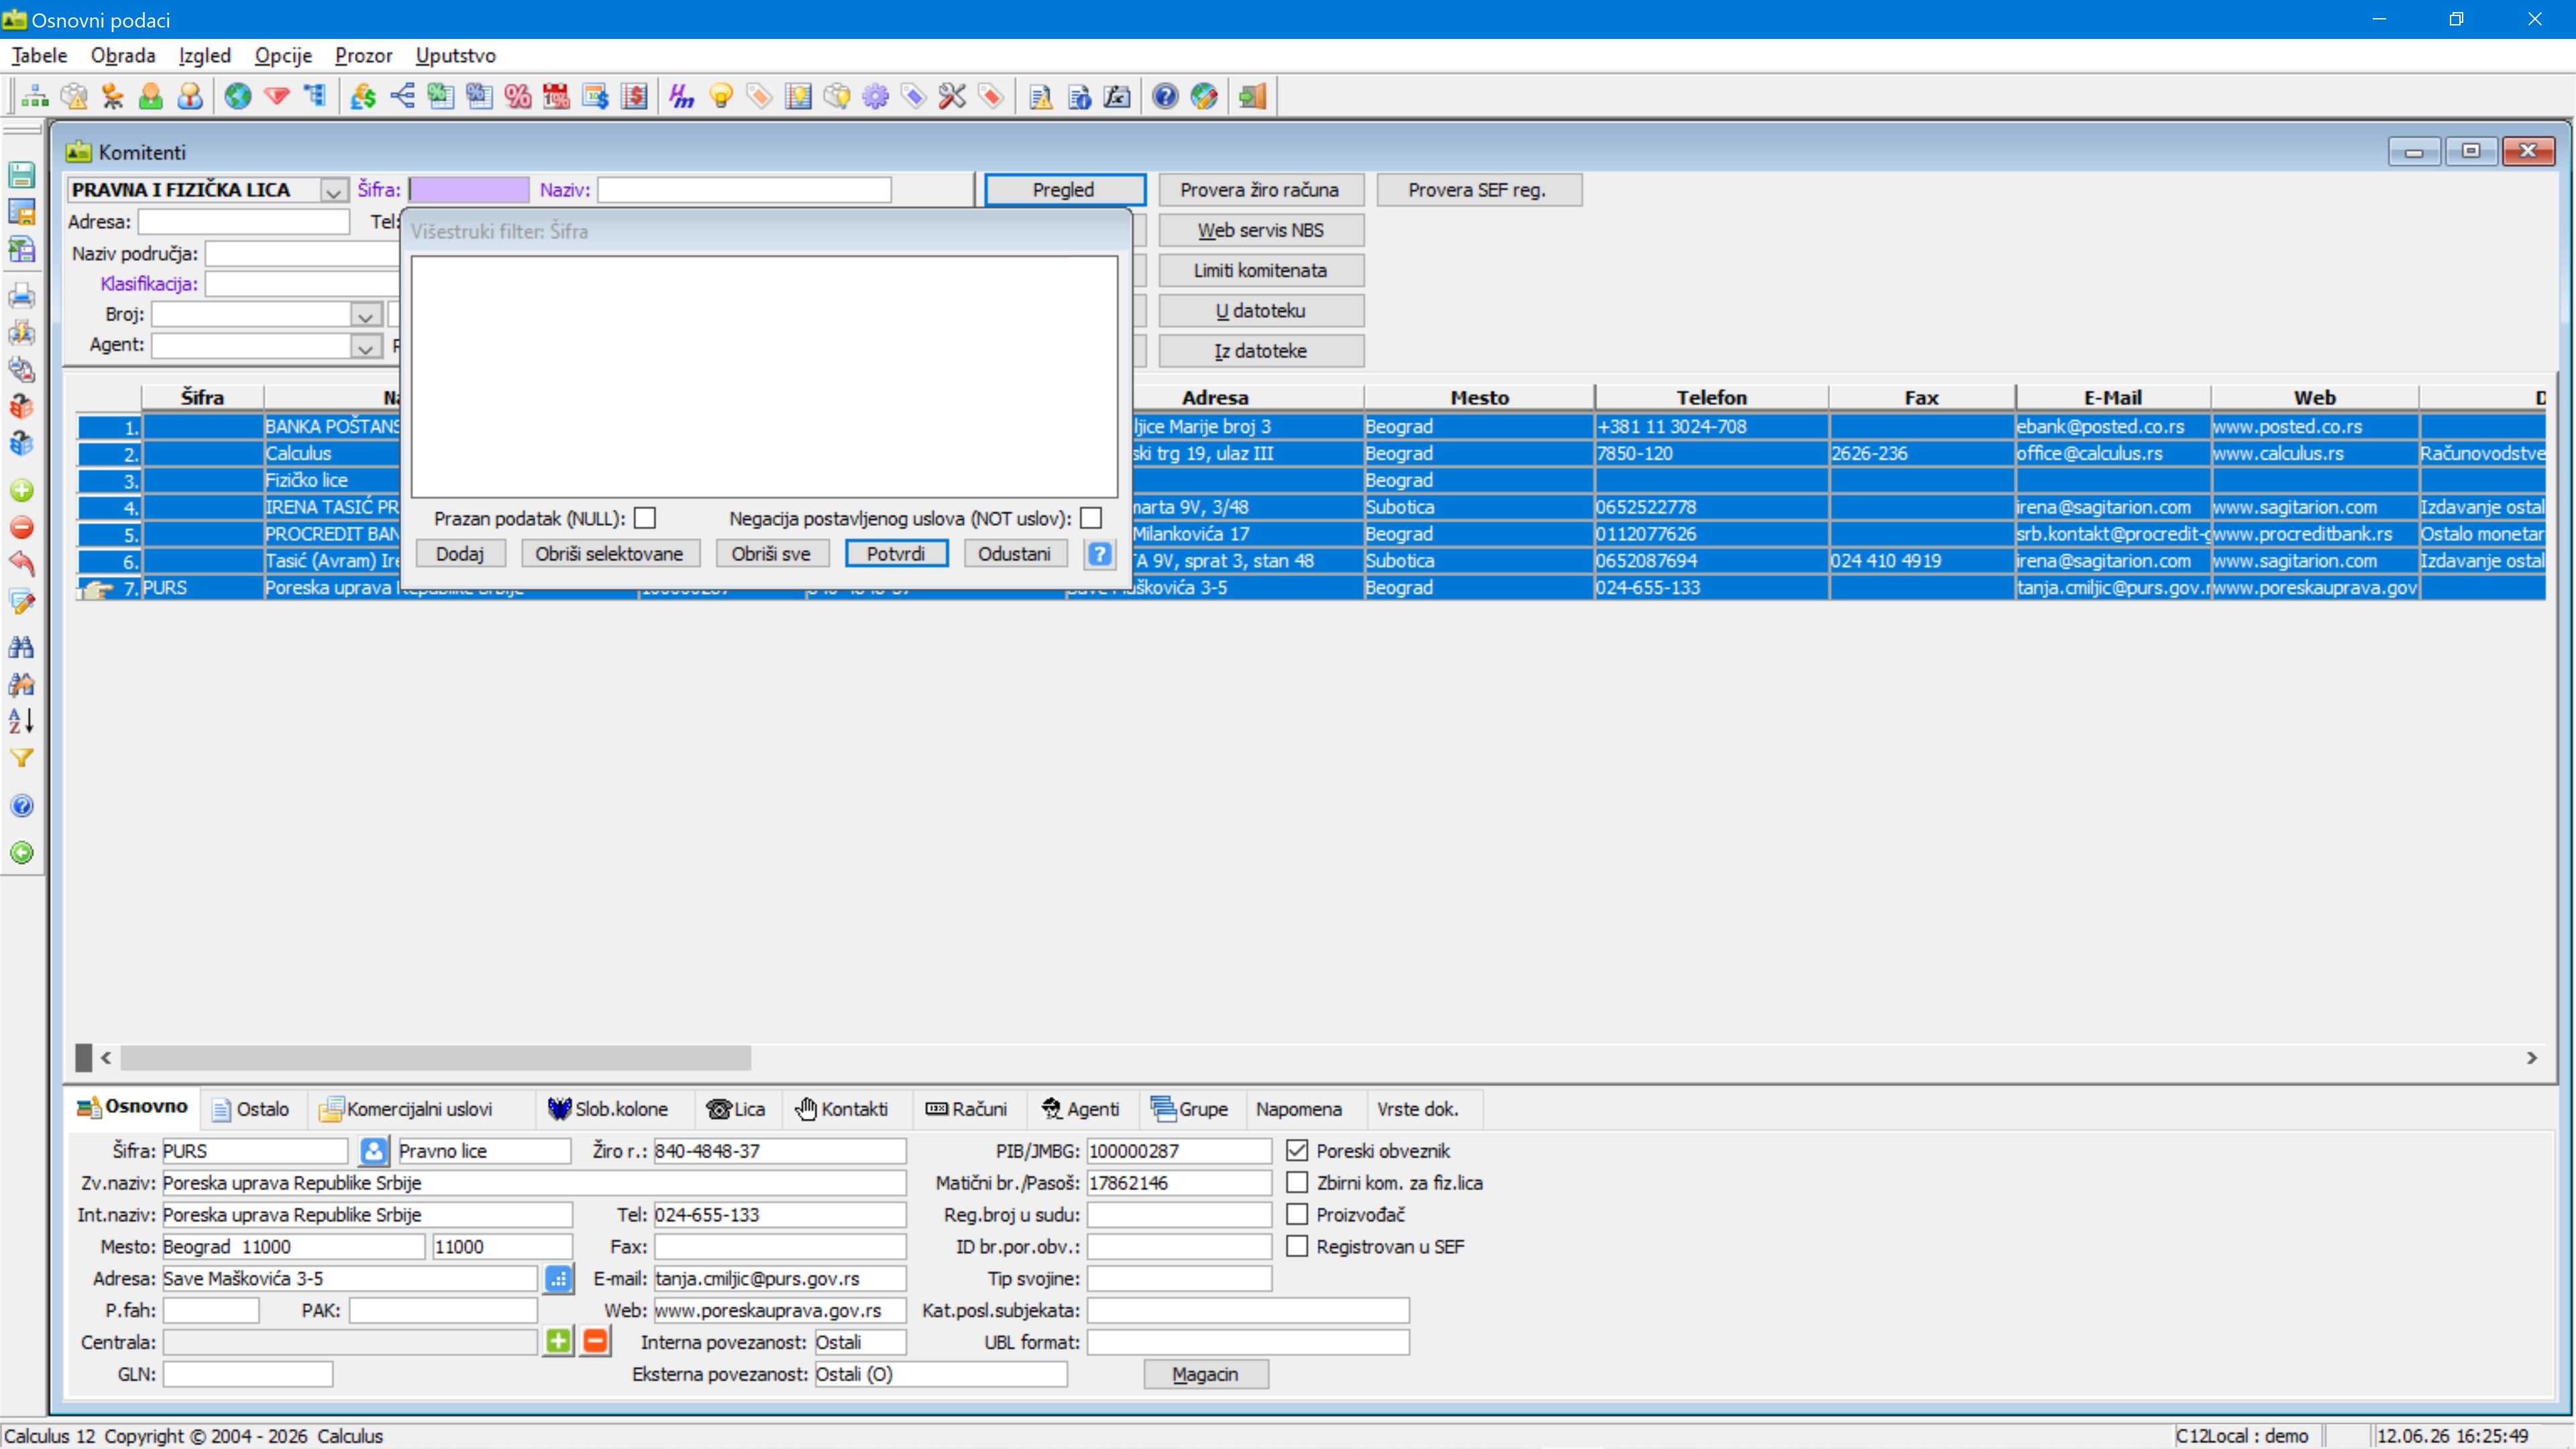
Task: Click the green plus add record icon
Action: pyautogui.click(x=22, y=491)
